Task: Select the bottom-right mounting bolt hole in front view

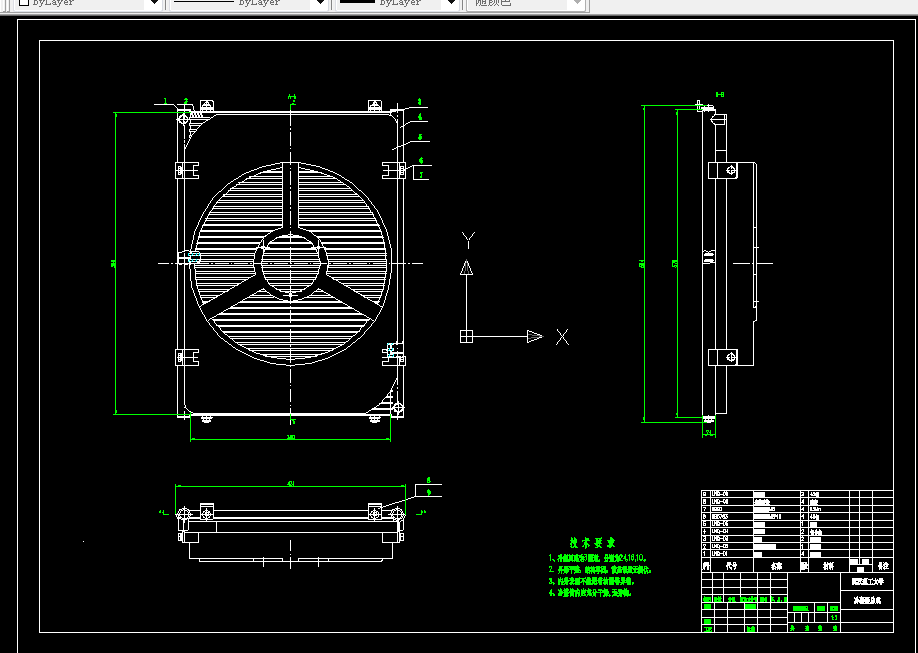Action: [398, 407]
